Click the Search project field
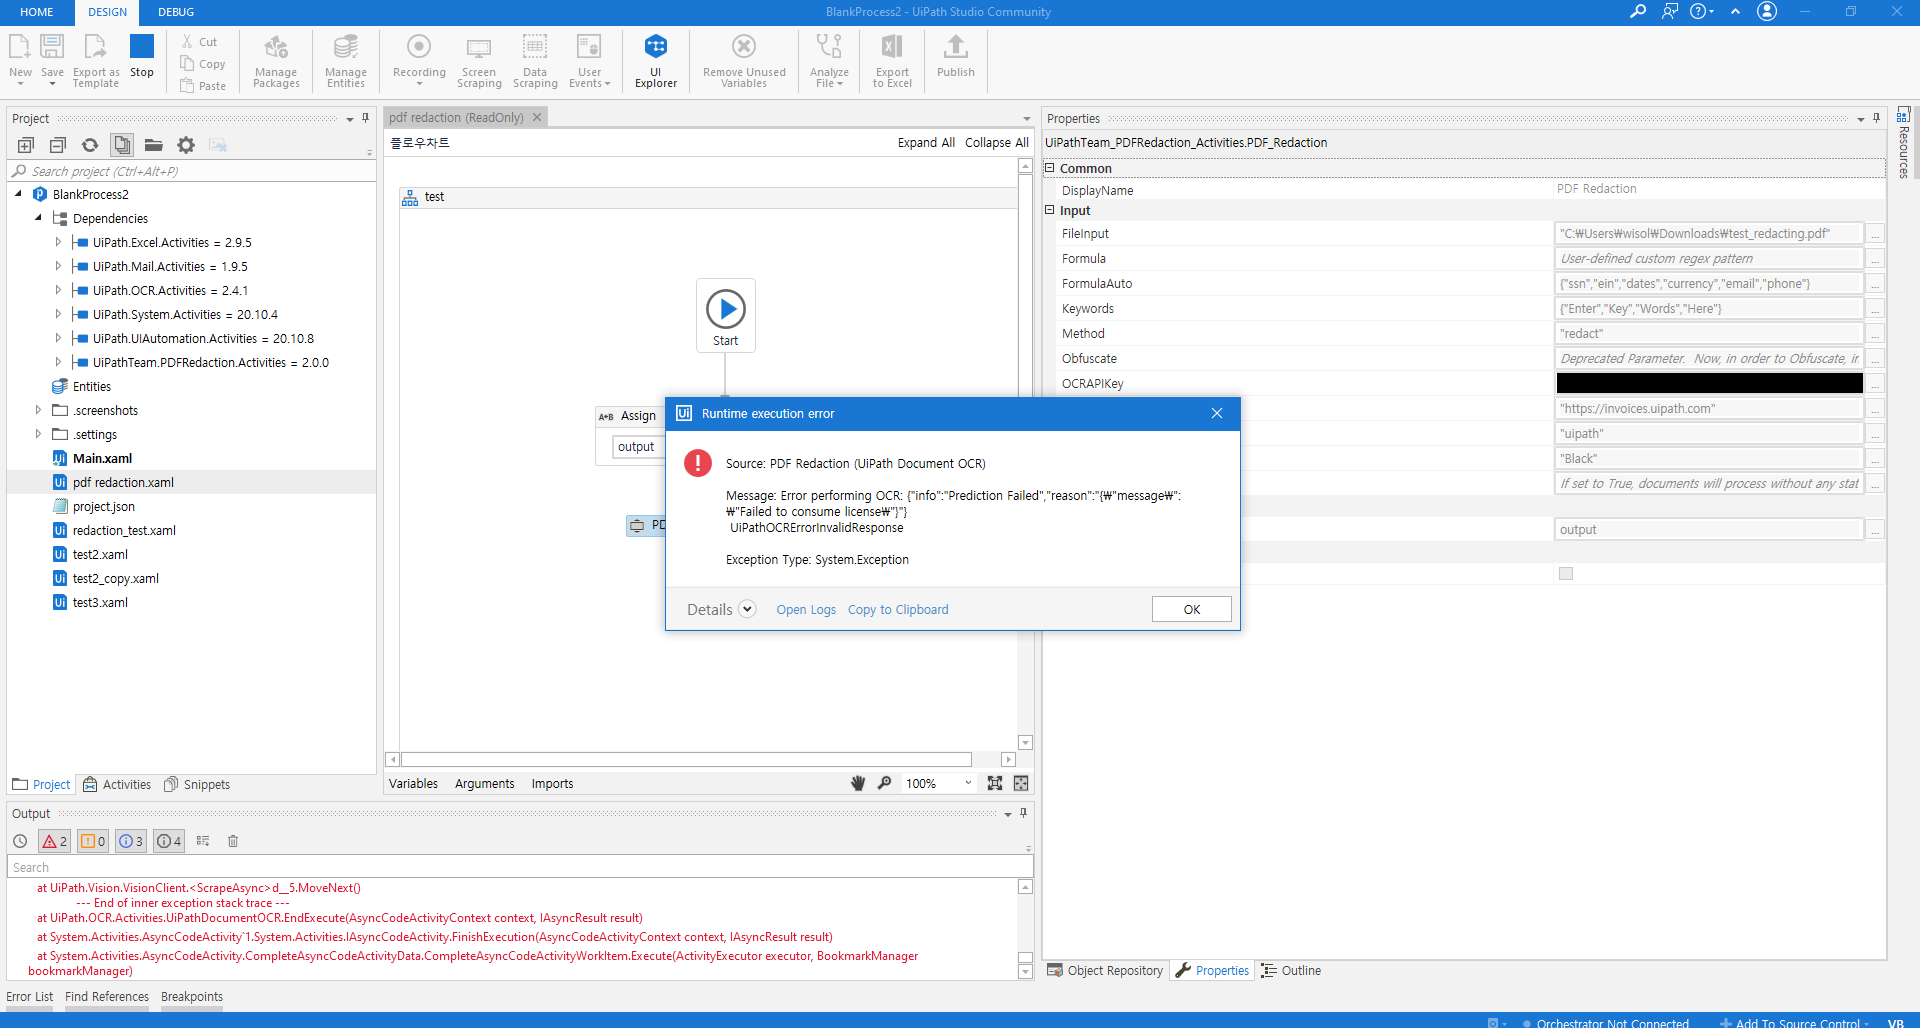This screenshot has height=1028, width=1920. [x=190, y=171]
